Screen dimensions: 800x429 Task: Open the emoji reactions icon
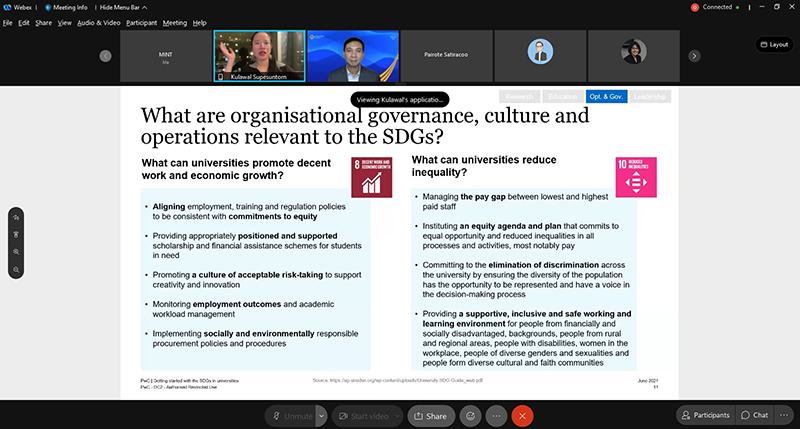tap(470, 415)
